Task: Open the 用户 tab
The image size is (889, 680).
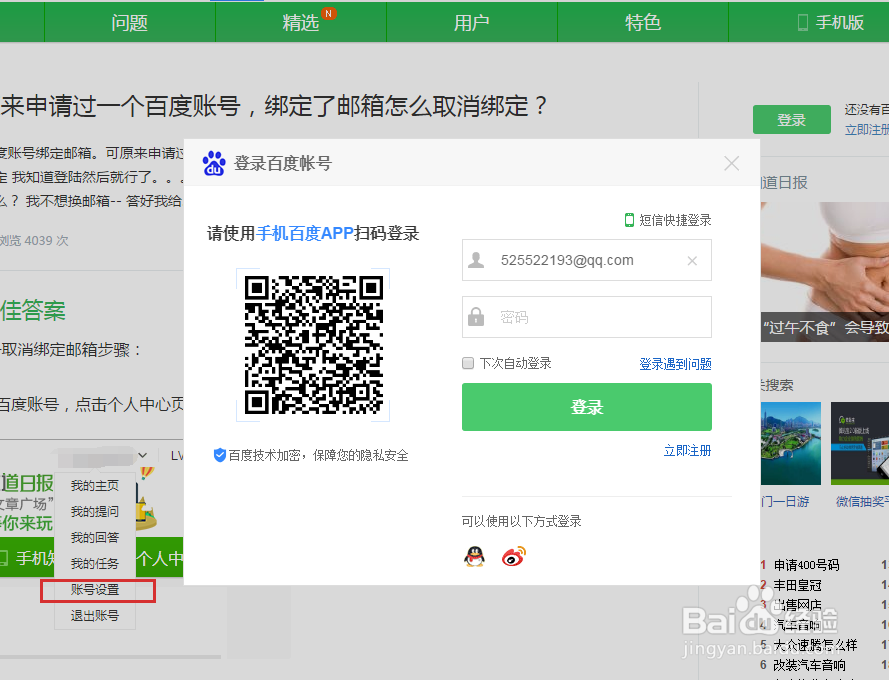Action: tap(472, 22)
